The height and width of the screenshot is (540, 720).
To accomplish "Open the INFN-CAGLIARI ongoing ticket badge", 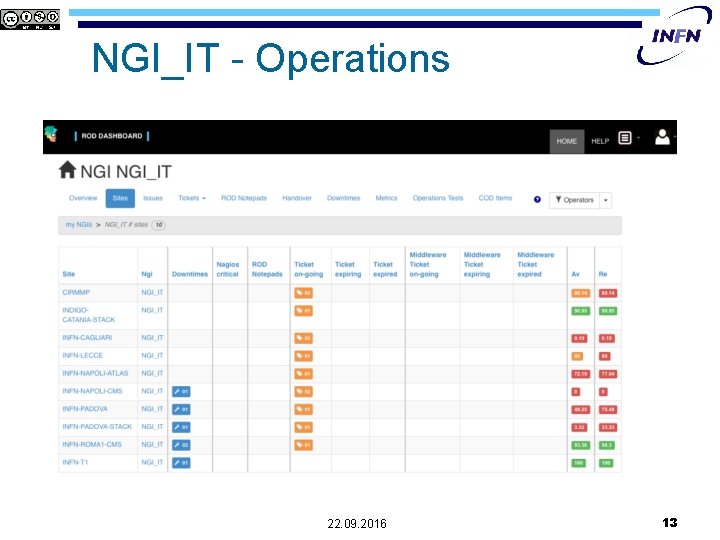I will 304,338.
